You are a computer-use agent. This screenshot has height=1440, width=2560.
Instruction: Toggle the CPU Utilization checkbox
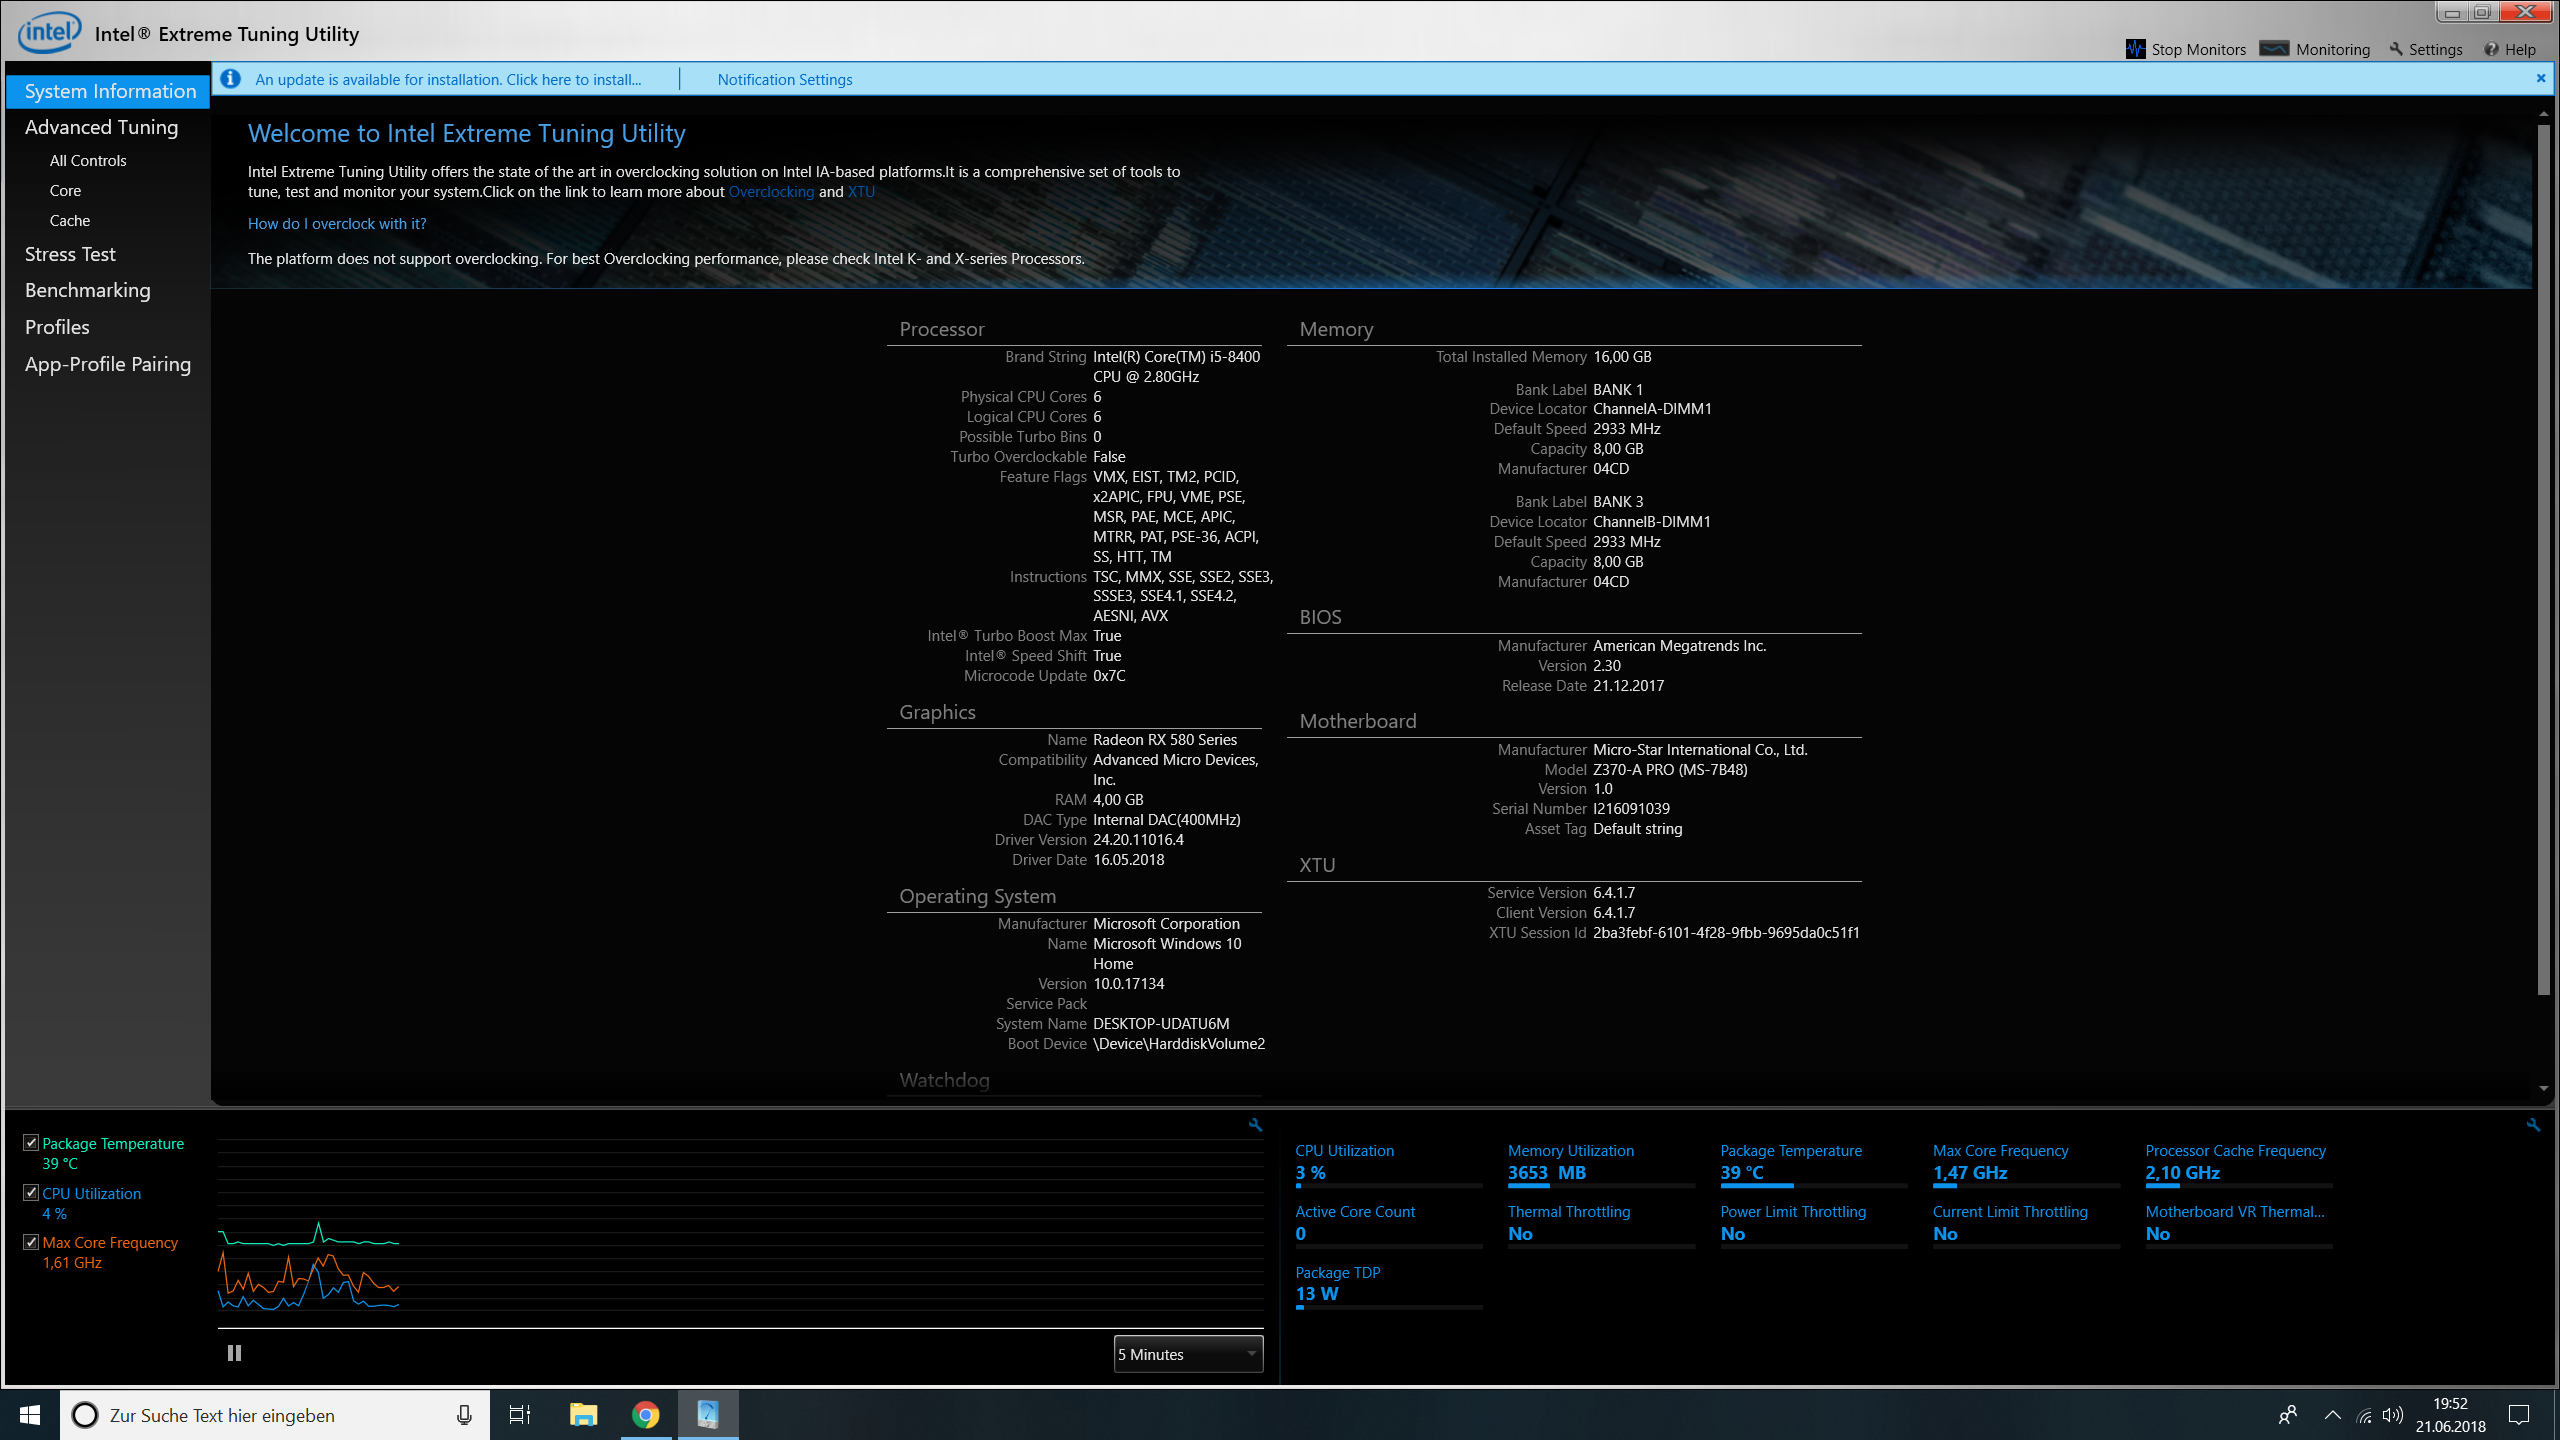click(x=31, y=1193)
